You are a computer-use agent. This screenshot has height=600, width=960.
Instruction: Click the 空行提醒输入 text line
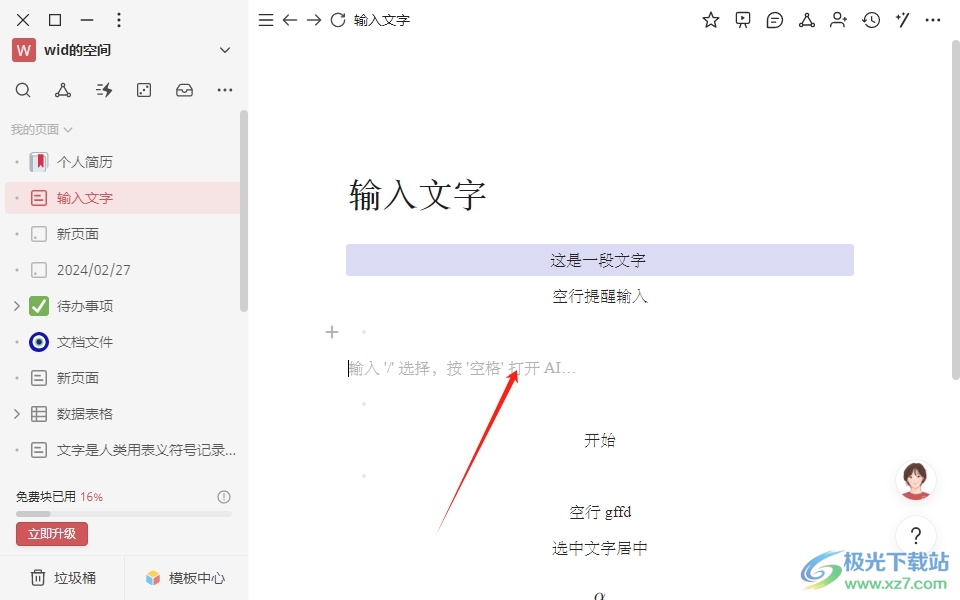point(599,296)
